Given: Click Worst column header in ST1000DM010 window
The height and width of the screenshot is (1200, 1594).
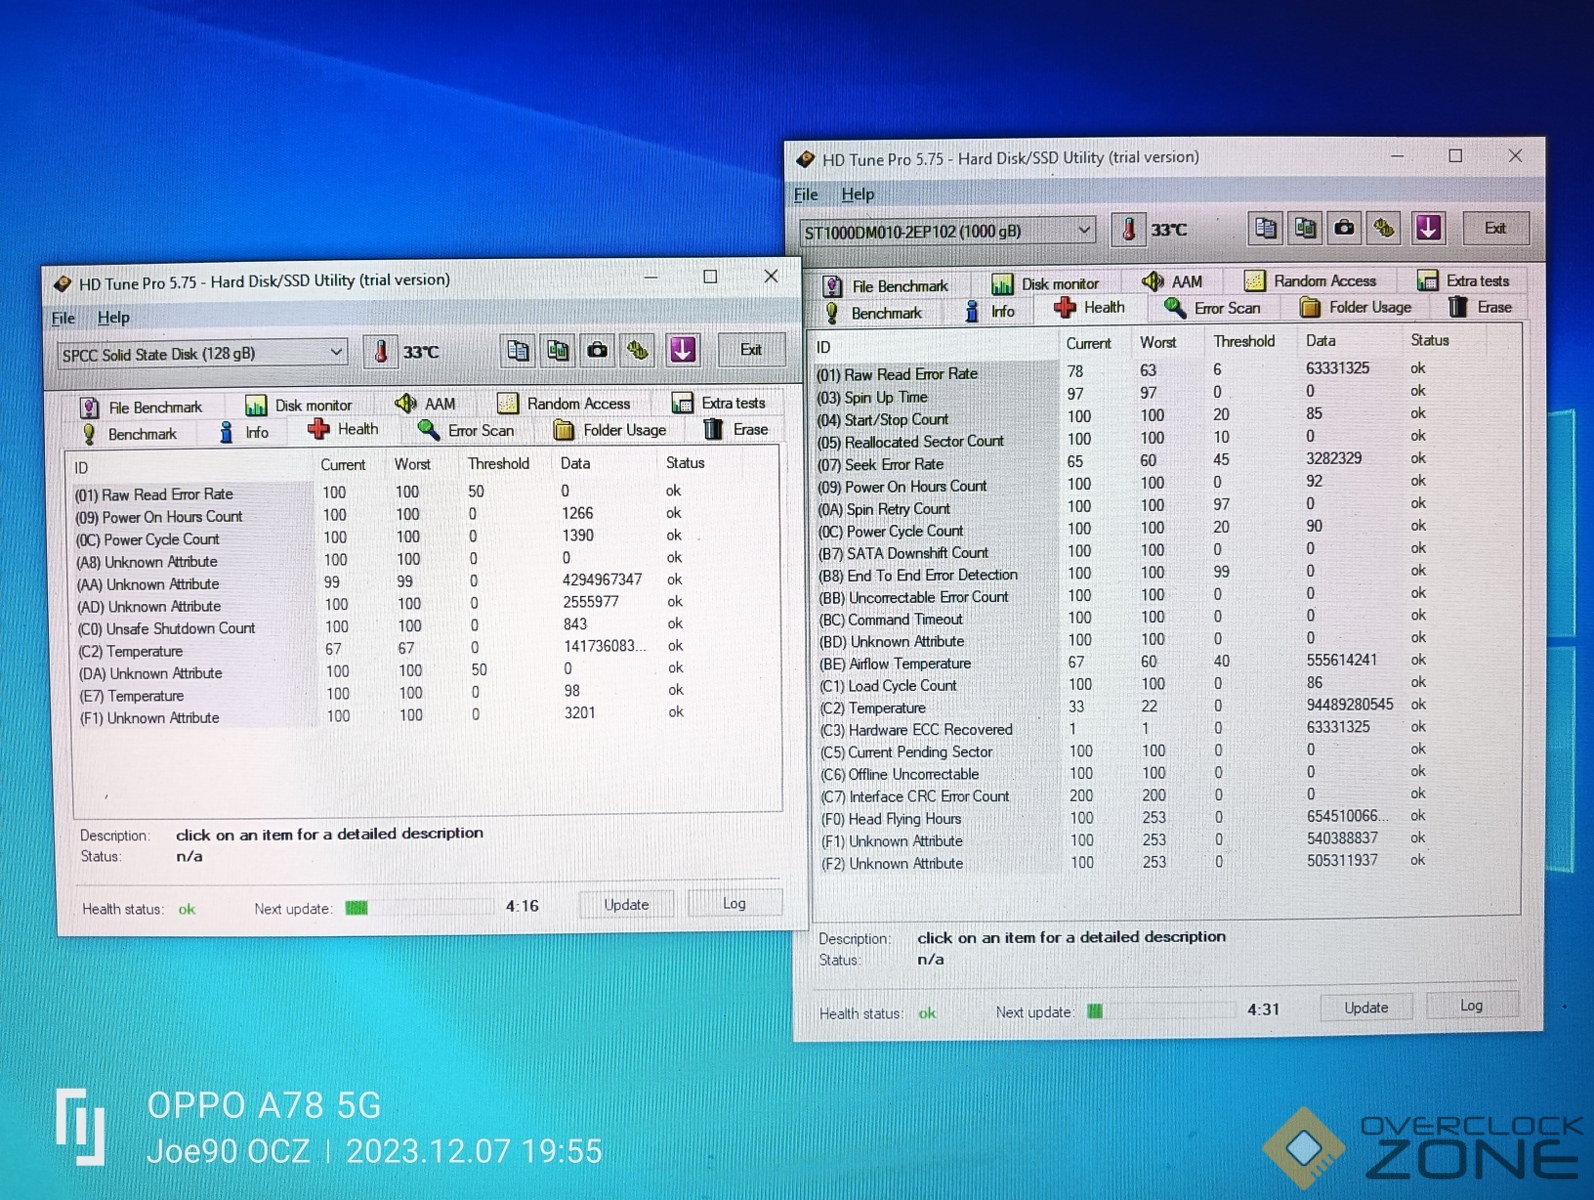Looking at the screenshot, I should click(1158, 342).
